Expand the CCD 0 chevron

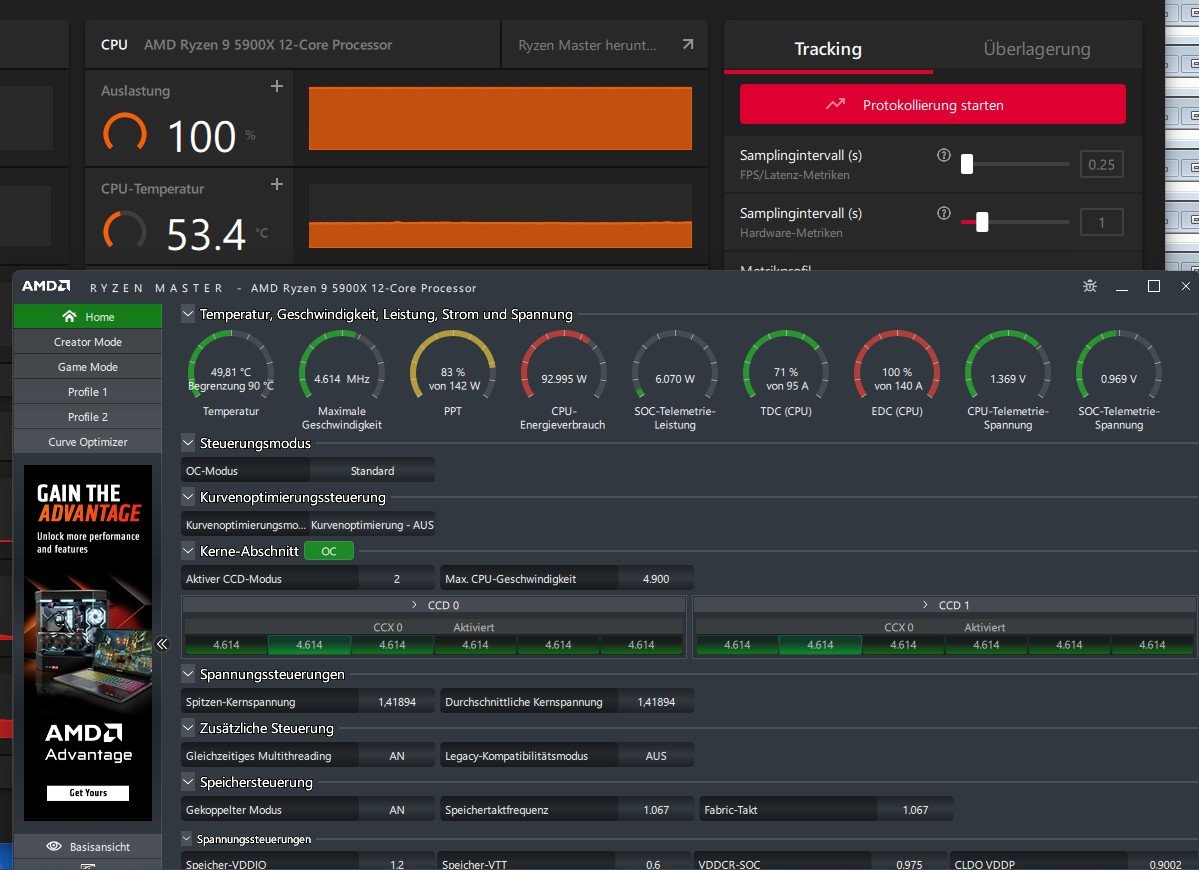tap(414, 605)
